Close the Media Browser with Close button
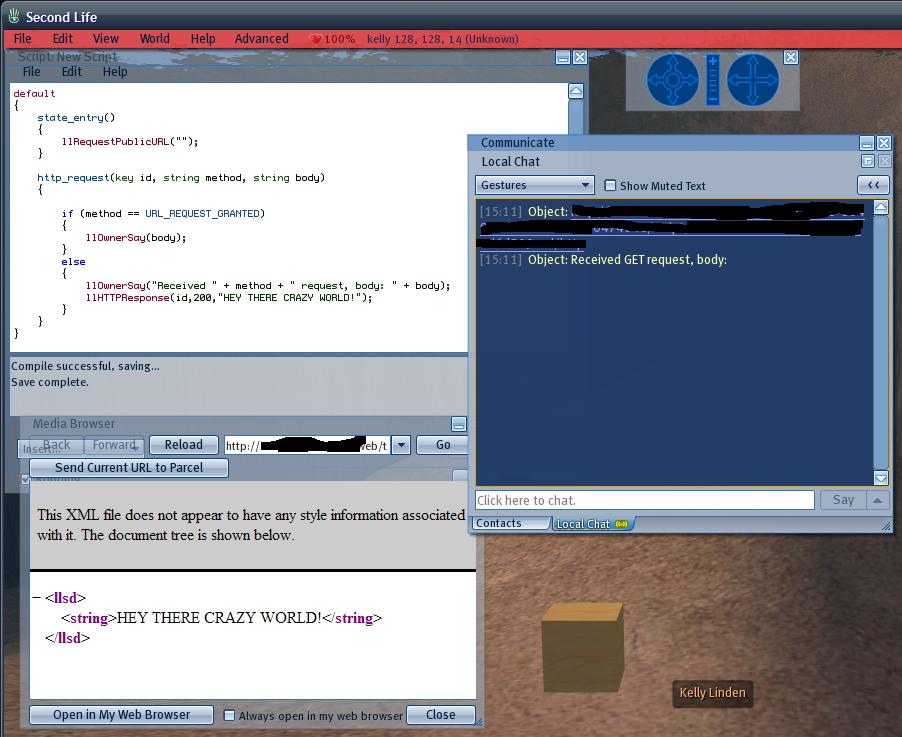902x737 pixels. point(441,715)
